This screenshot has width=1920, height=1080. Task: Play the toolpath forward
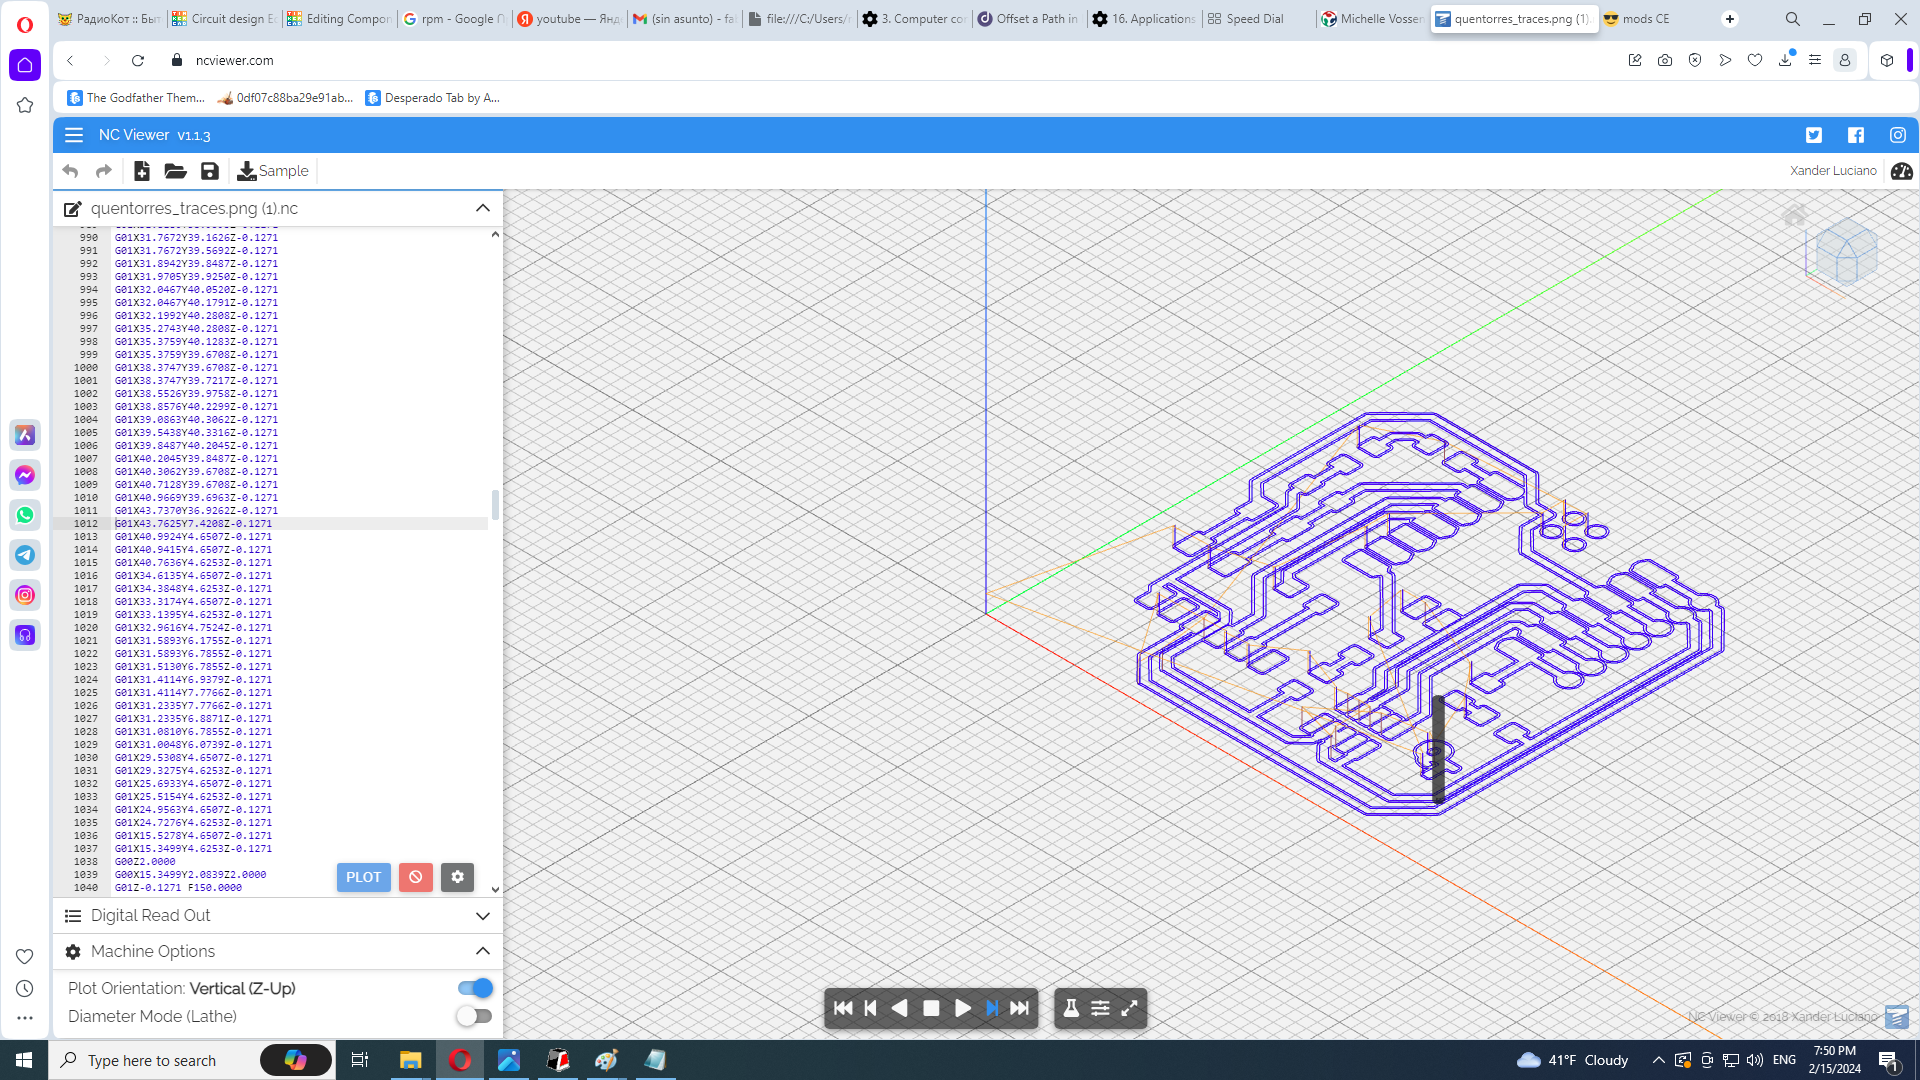pyautogui.click(x=962, y=1008)
